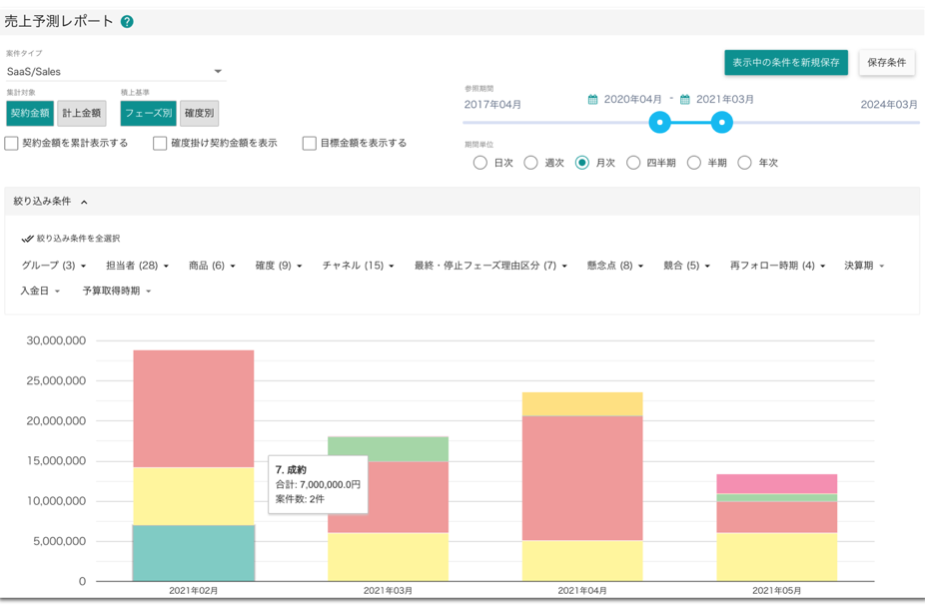Check 確度掛け契約金額を表示 checkbox
The width and height of the screenshot is (925, 605).
[160, 143]
